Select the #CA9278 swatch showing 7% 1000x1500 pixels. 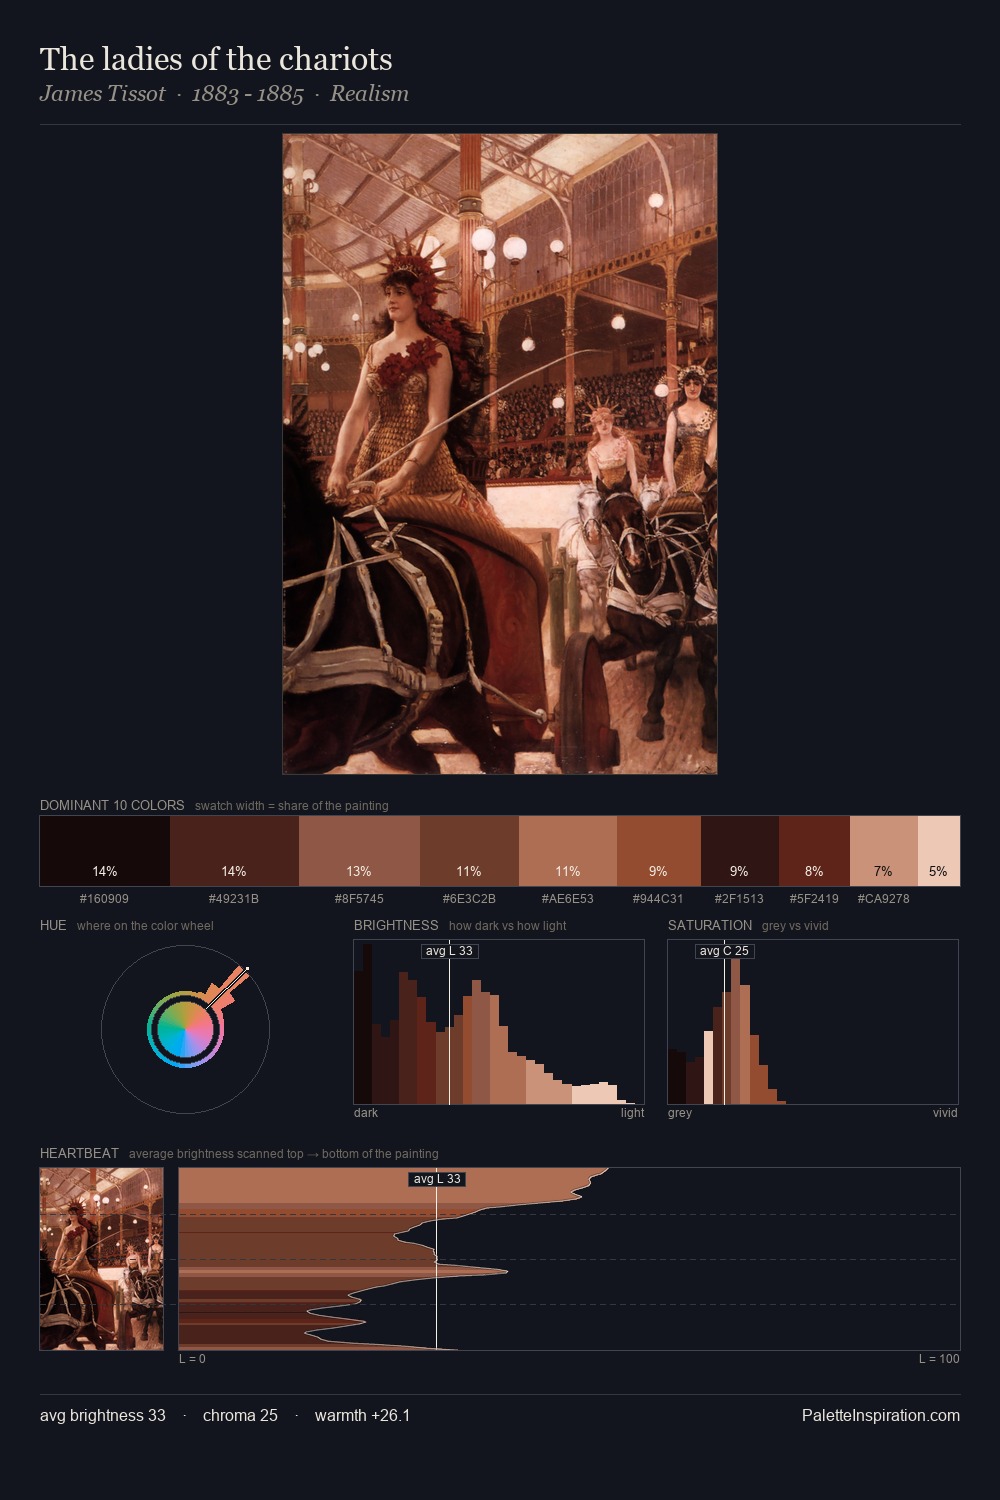coord(884,851)
